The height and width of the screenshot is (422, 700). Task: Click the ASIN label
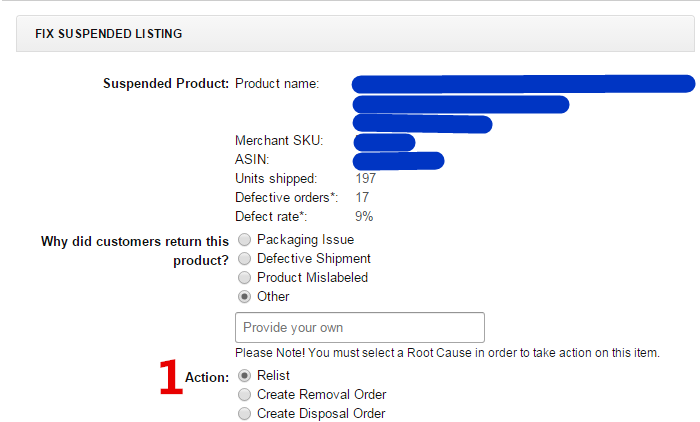(x=252, y=159)
